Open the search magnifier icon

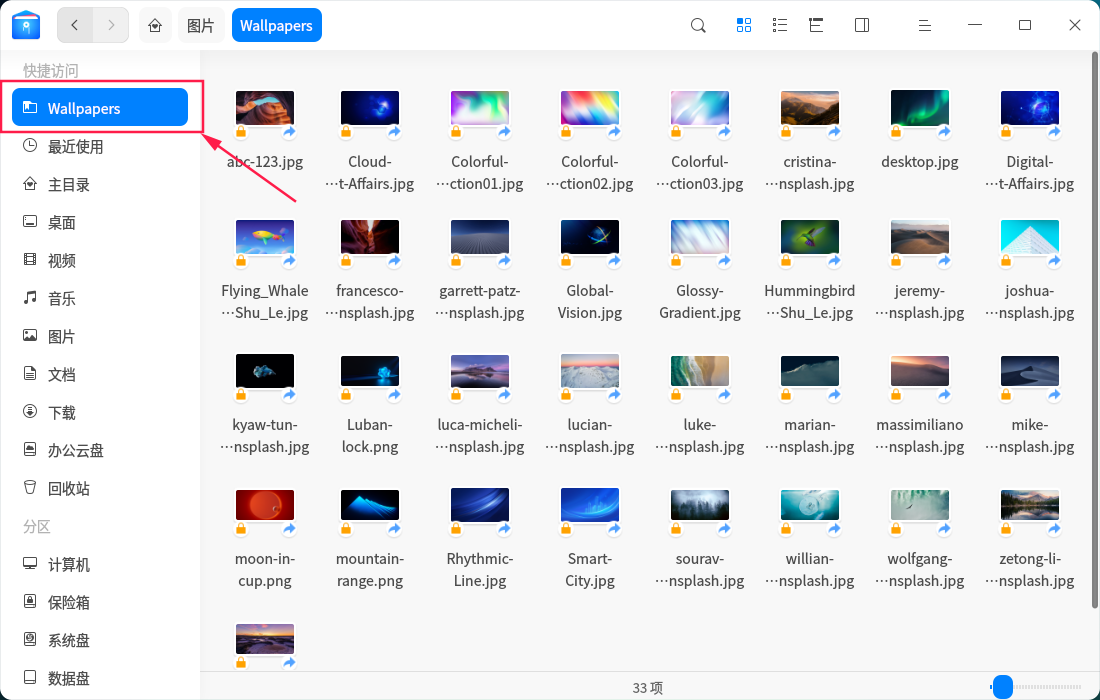pos(698,26)
